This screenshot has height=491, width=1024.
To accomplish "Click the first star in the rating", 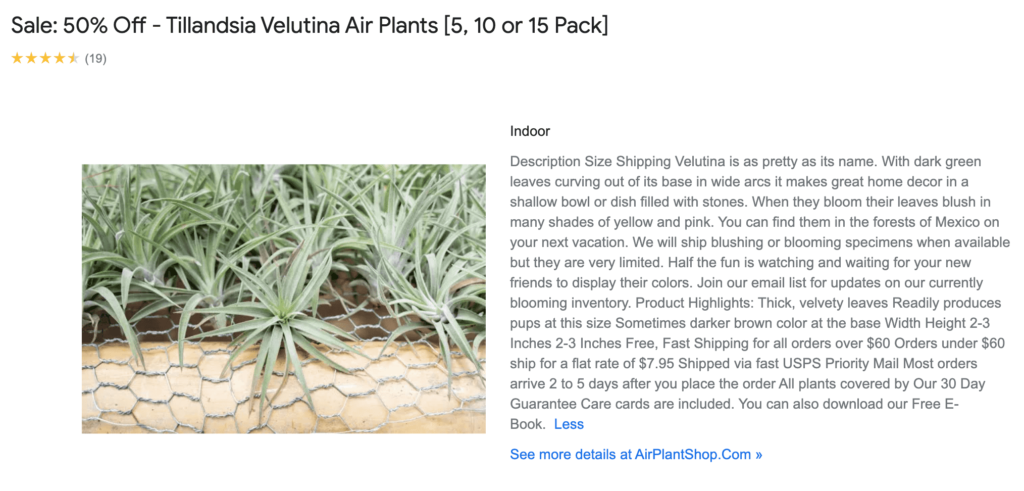I will click(17, 58).
